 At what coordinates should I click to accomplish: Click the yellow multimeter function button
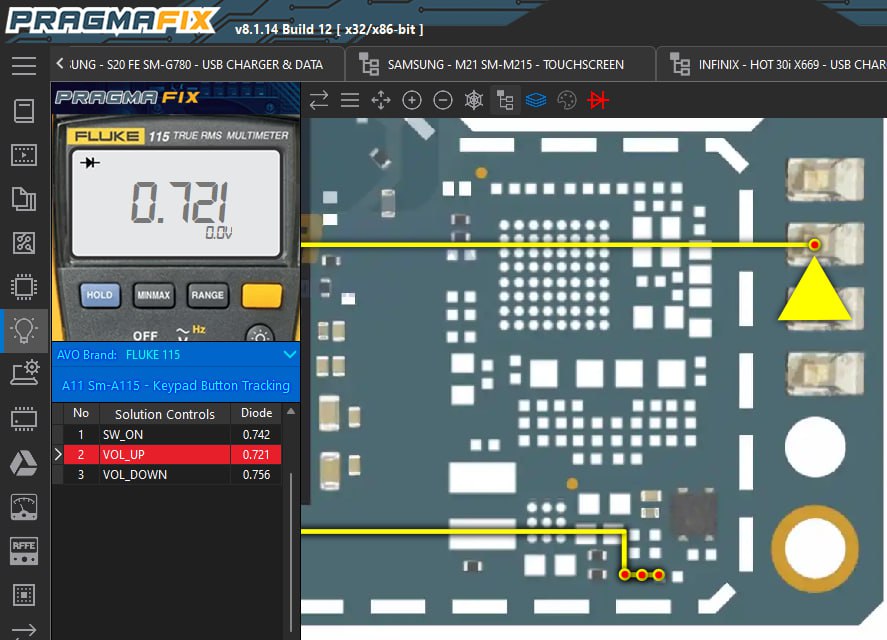pyautogui.click(x=261, y=295)
